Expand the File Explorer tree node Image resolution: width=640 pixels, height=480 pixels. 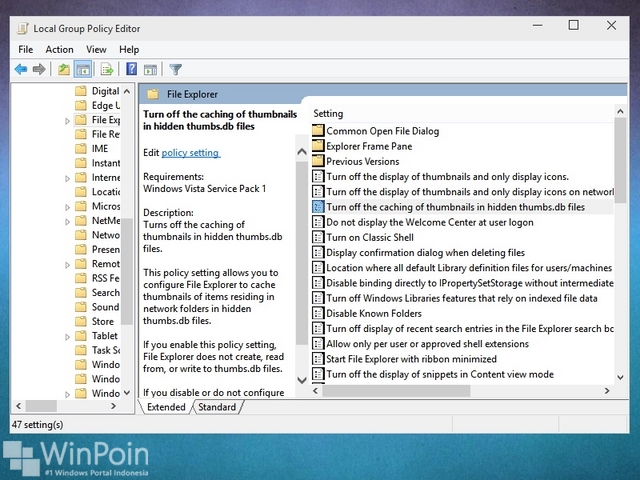[67, 121]
